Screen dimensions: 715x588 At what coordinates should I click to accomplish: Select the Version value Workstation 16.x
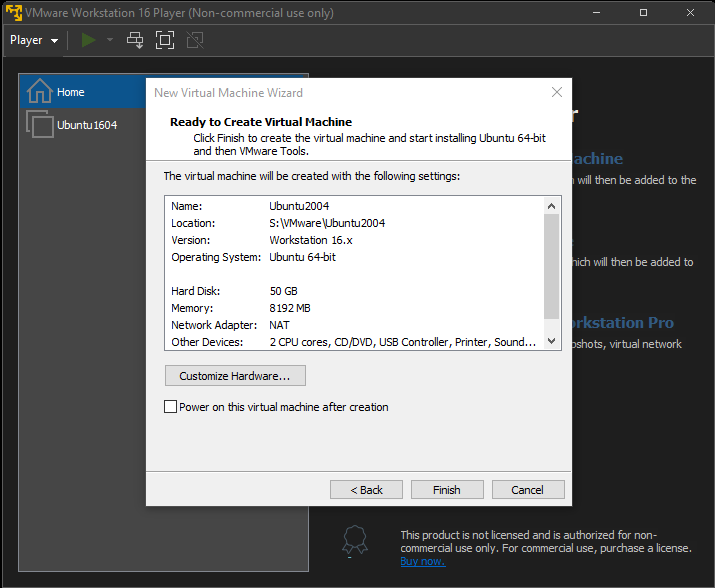[311, 240]
